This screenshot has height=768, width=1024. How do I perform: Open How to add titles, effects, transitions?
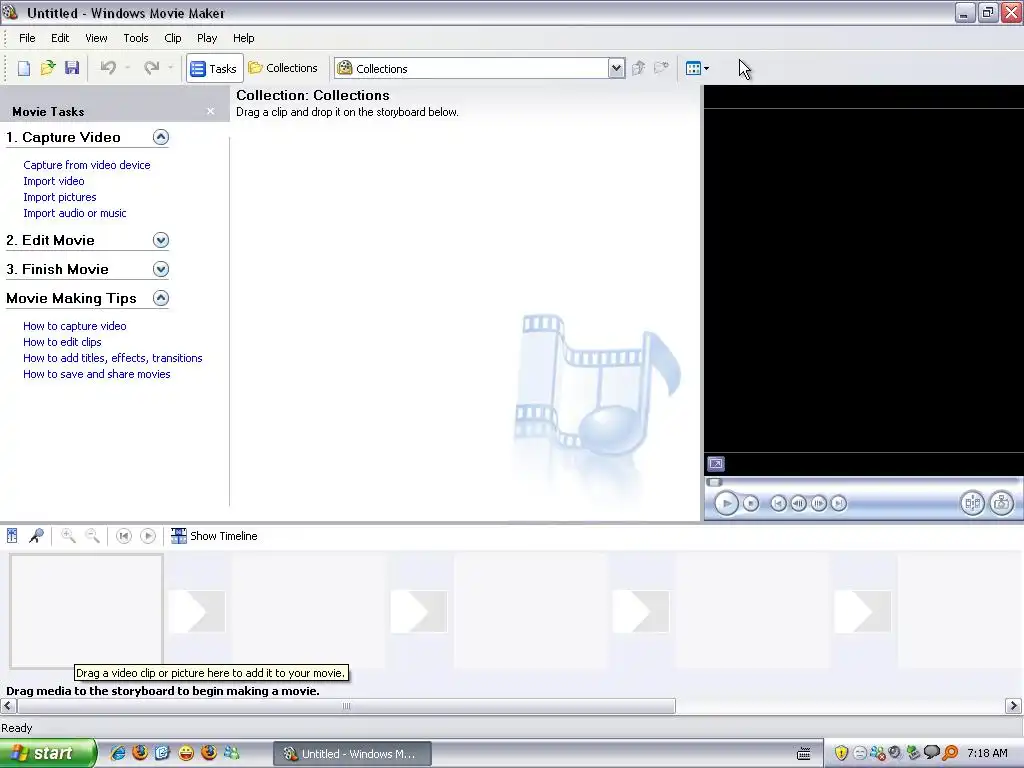pos(112,358)
